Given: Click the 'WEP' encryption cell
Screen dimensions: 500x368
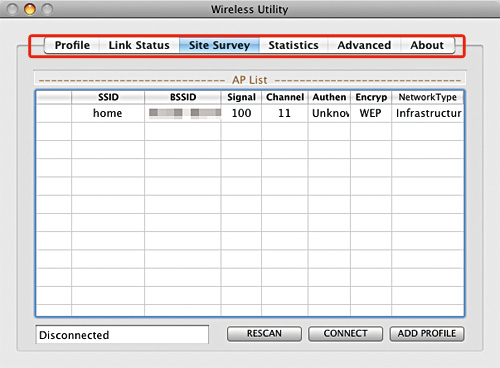Looking at the screenshot, I should coord(371,113).
